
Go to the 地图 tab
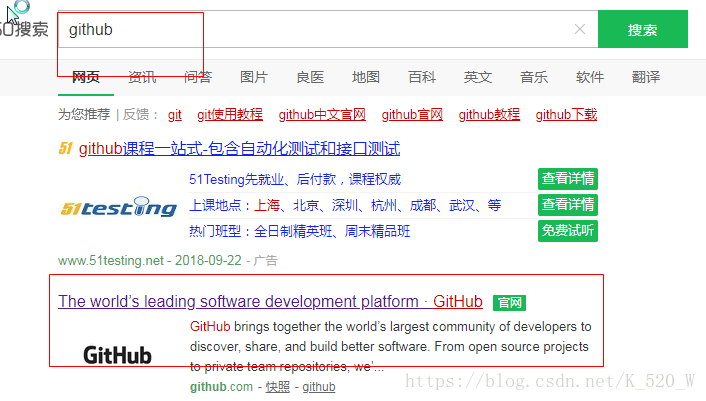(x=366, y=77)
